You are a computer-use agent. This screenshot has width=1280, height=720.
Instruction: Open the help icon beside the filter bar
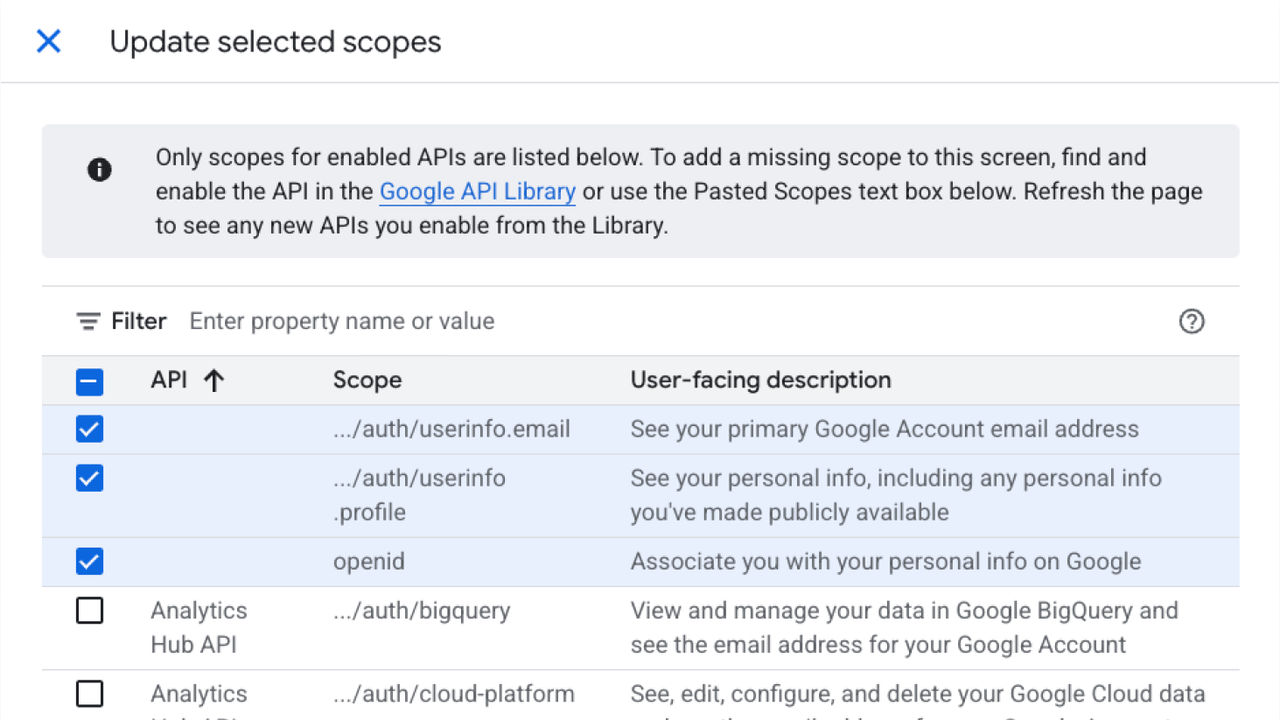(1191, 321)
